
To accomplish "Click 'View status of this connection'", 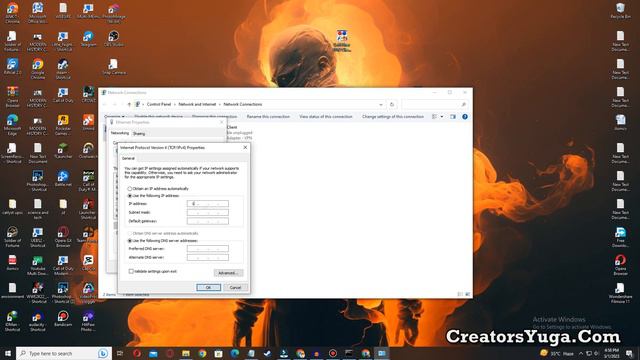I will coord(326,117).
